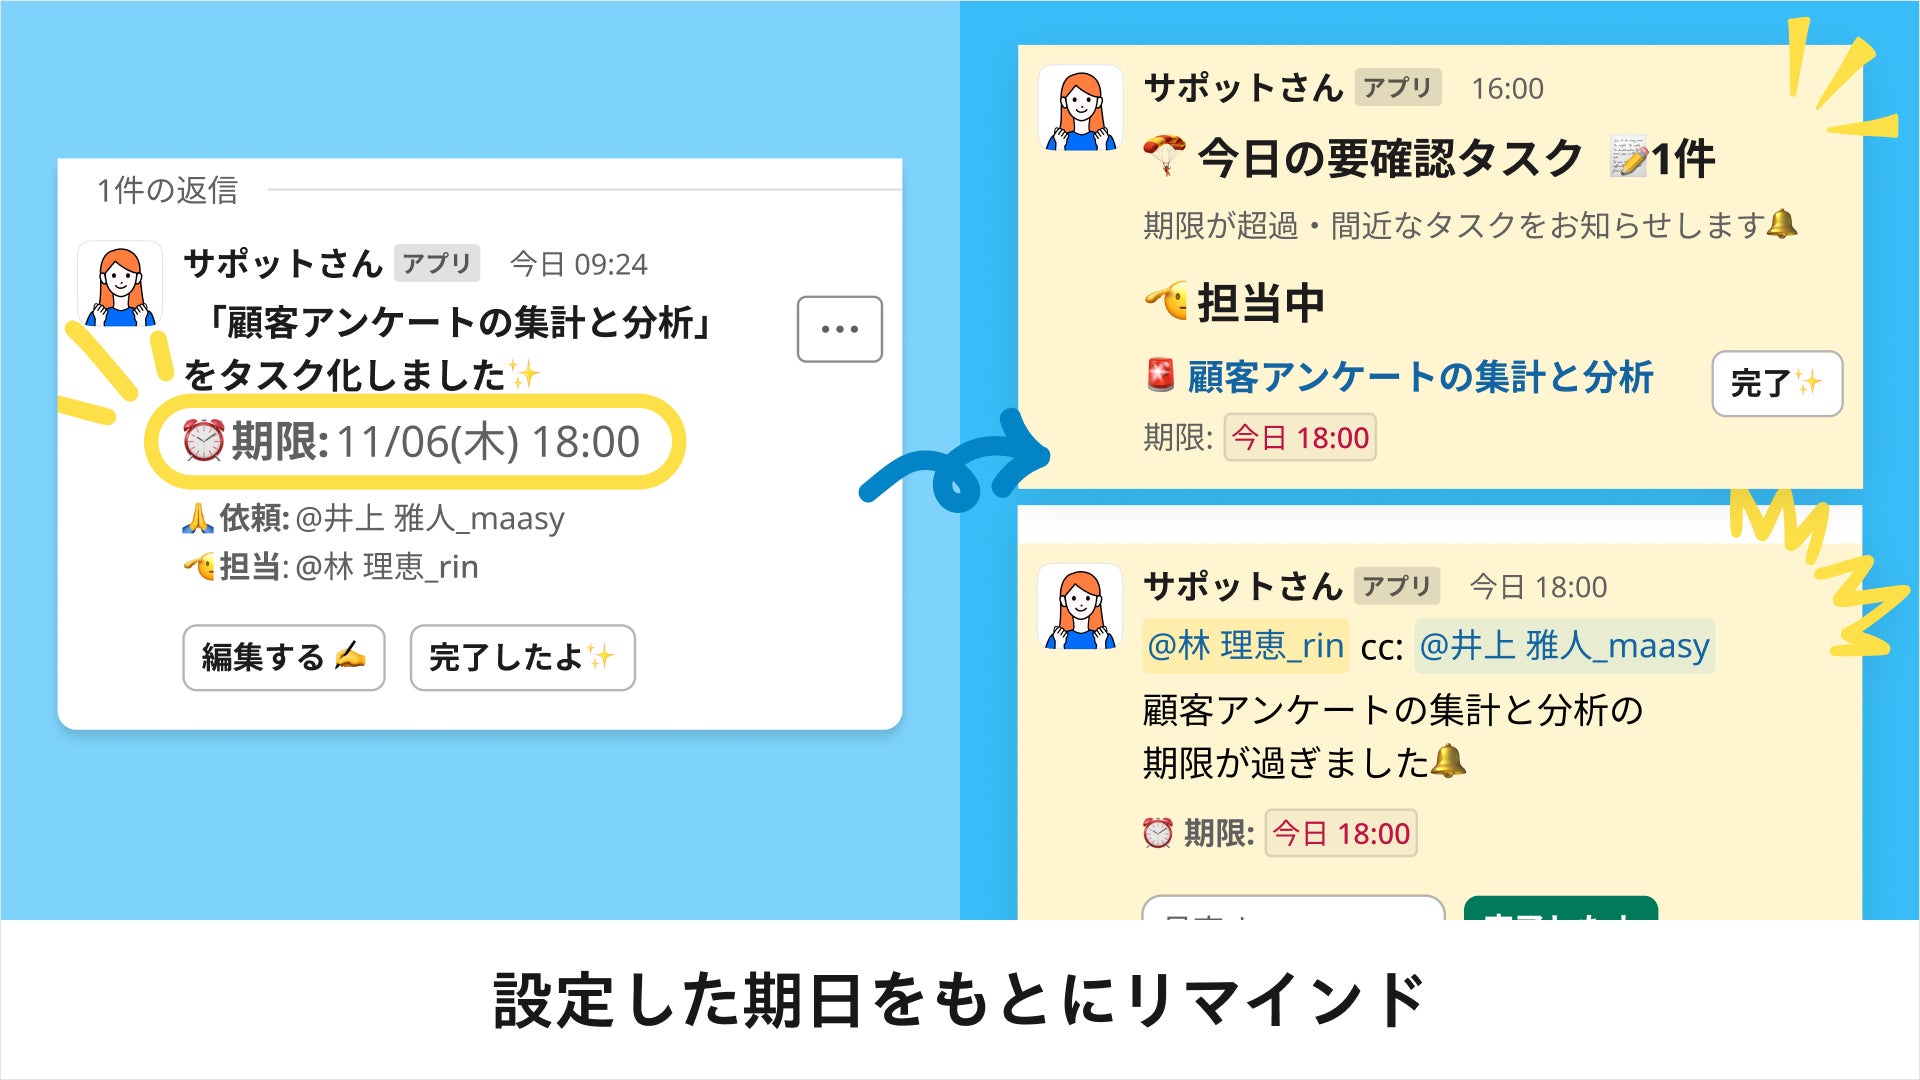Screen dimensions: 1920x1080
Task: Click サポットさん avatar in 18:00 message
Action: [1080, 607]
